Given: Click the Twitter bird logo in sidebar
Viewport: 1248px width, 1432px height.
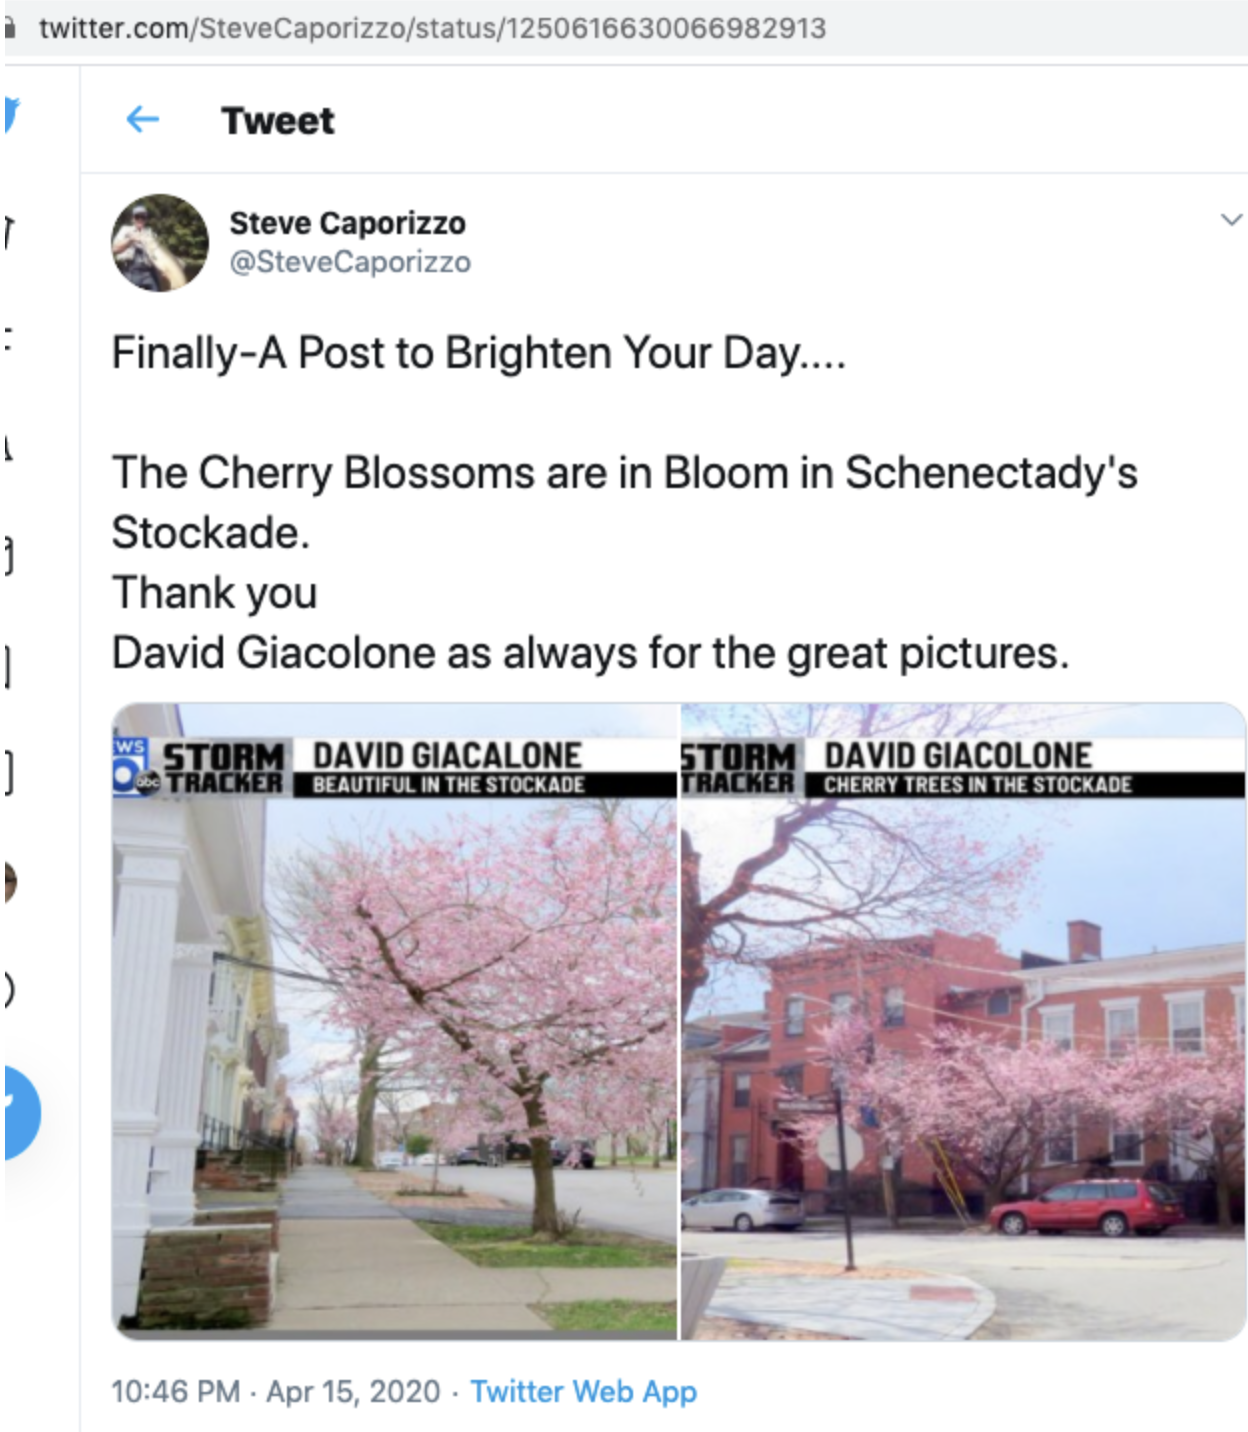Looking at the screenshot, I should point(11,113).
